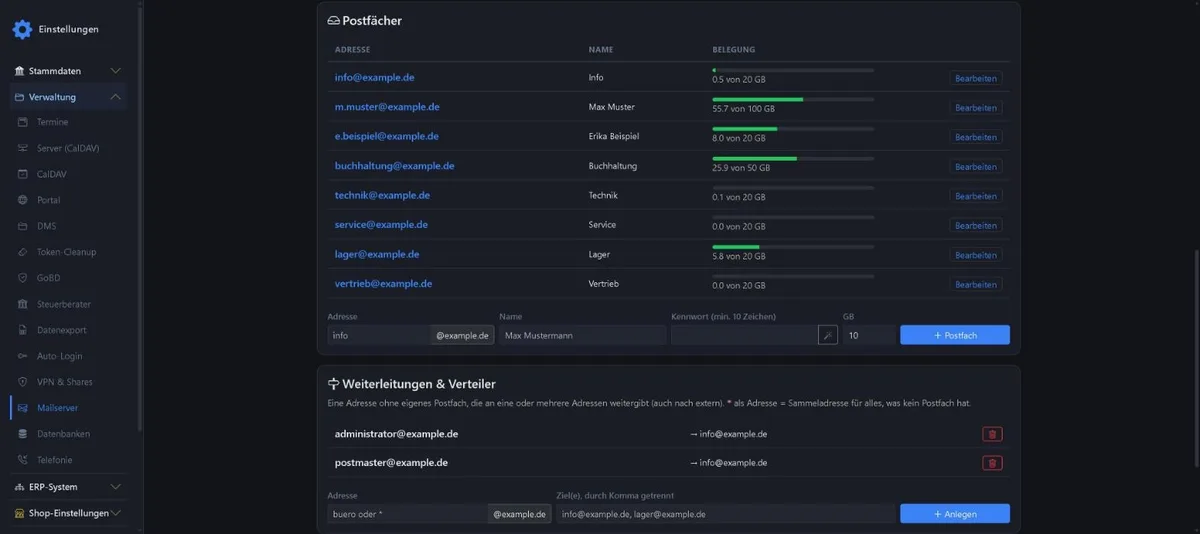Screen dimensions: 1200x534
Task: Focus the GB quota field
Action: click(869, 335)
